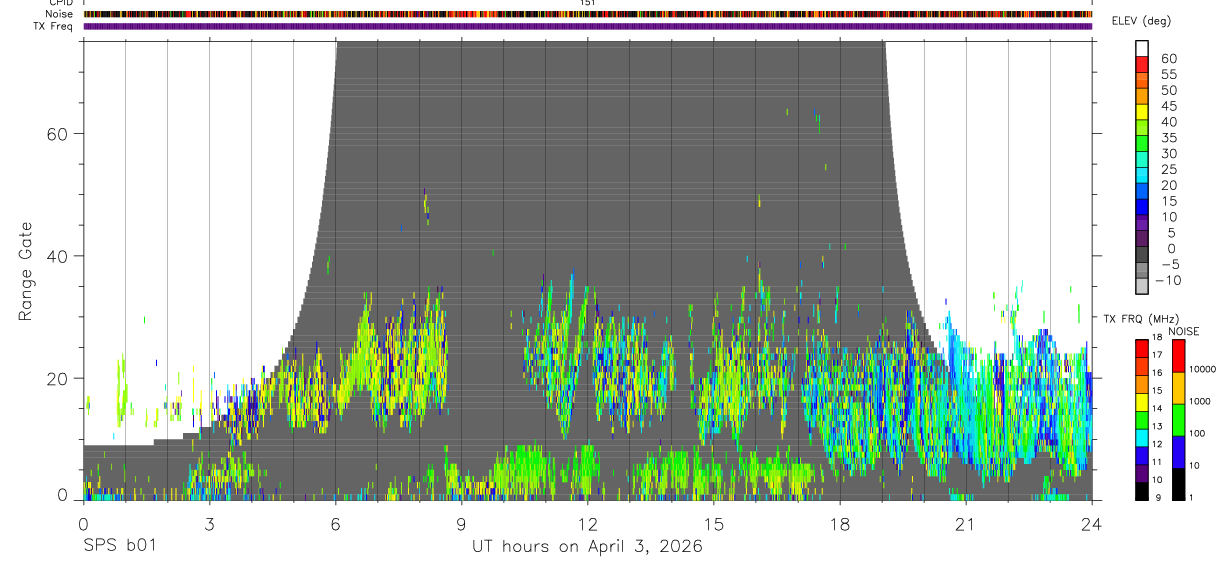Click ELEV colorbar label '55'
Image resolution: width=1228 pixels, height=567 pixels.
1168,75
